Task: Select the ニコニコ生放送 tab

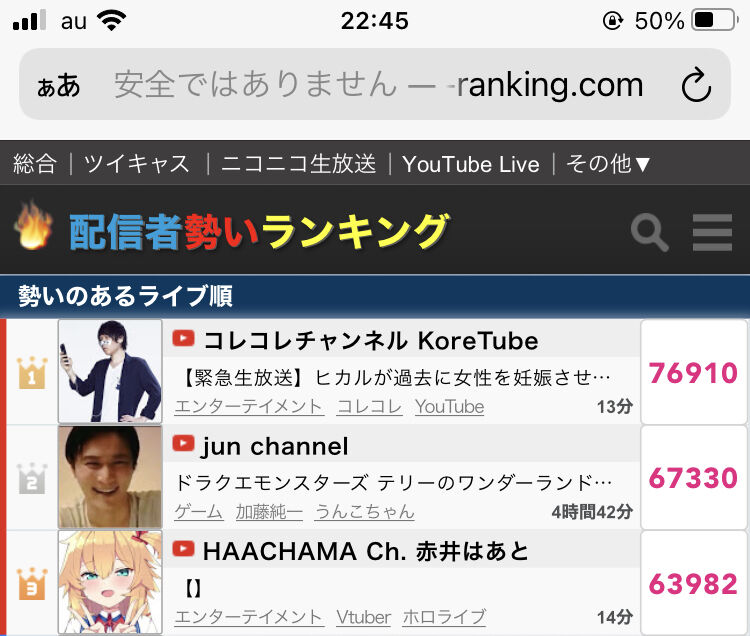Action: 298,164
